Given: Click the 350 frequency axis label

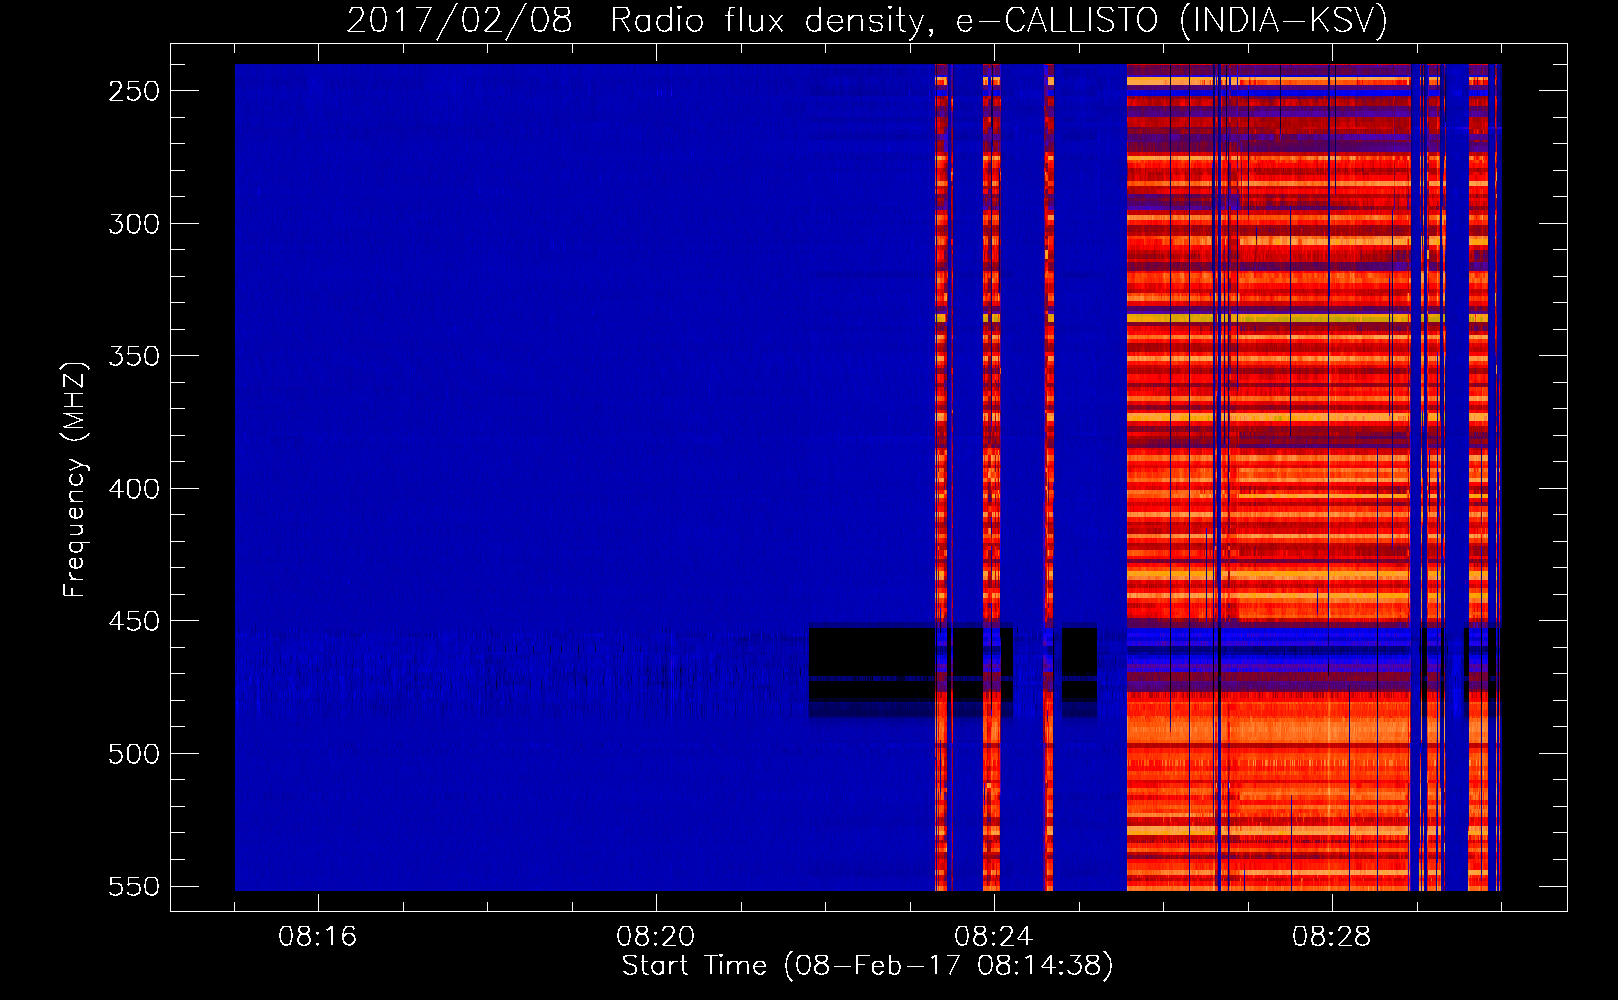Looking at the screenshot, I should pyautogui.click(x=134, y=356).
